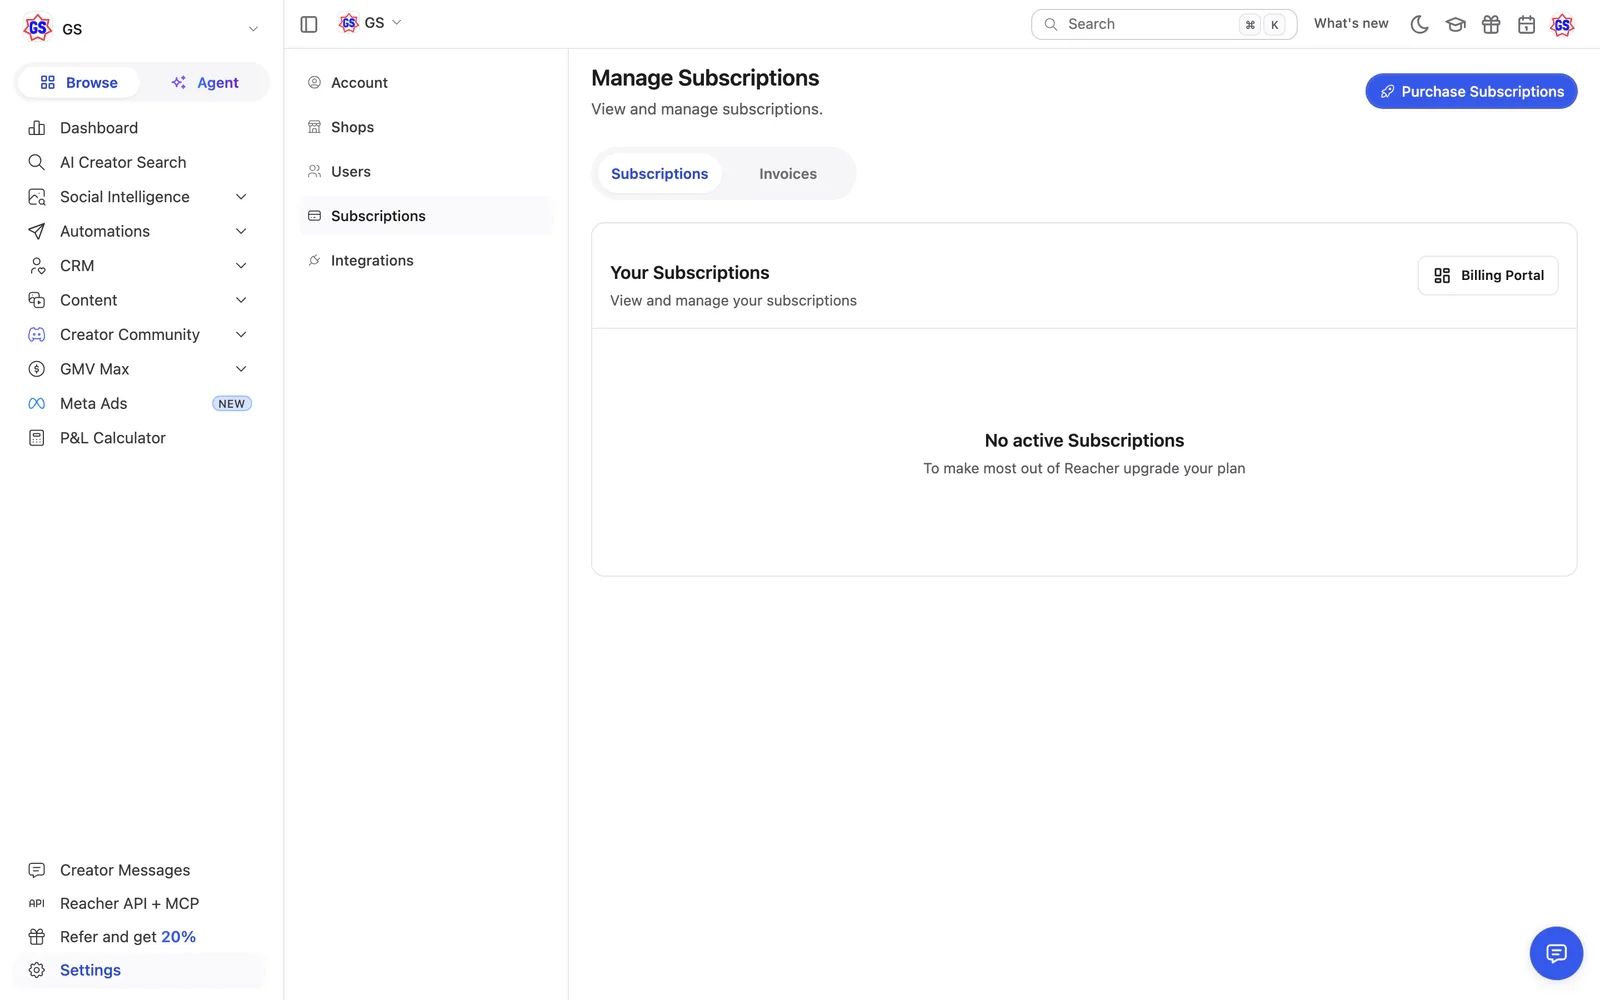Click the Shops storefront icon

(x=314, y=127)
